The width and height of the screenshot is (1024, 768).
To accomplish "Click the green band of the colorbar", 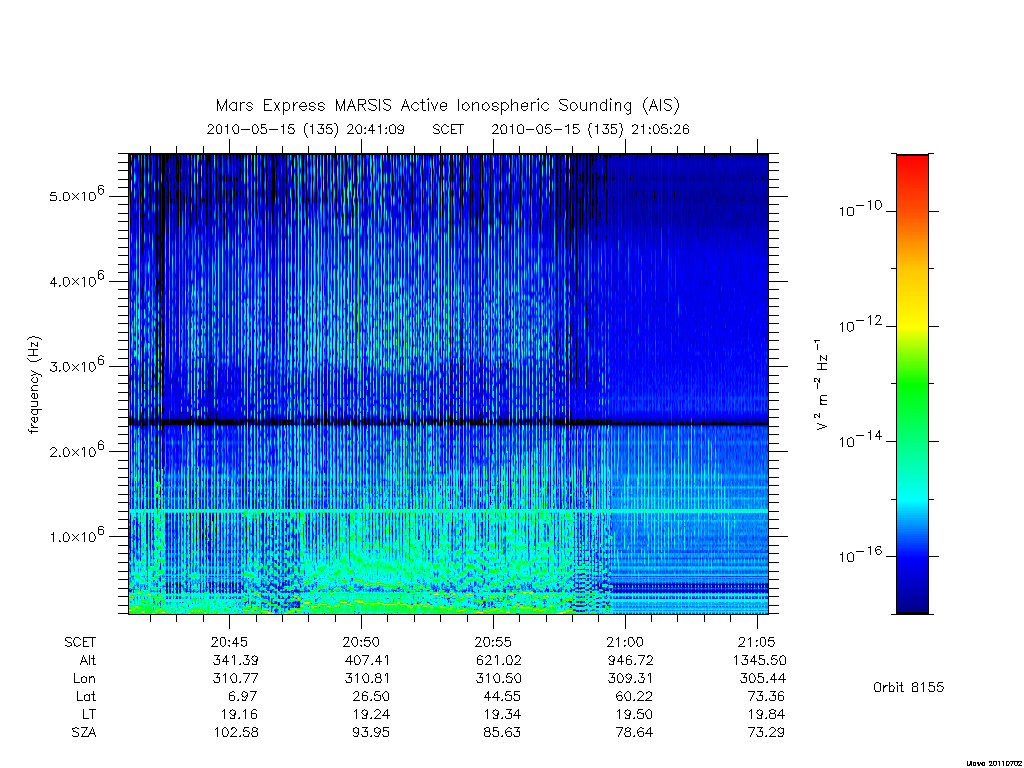I will coord(912,385).
